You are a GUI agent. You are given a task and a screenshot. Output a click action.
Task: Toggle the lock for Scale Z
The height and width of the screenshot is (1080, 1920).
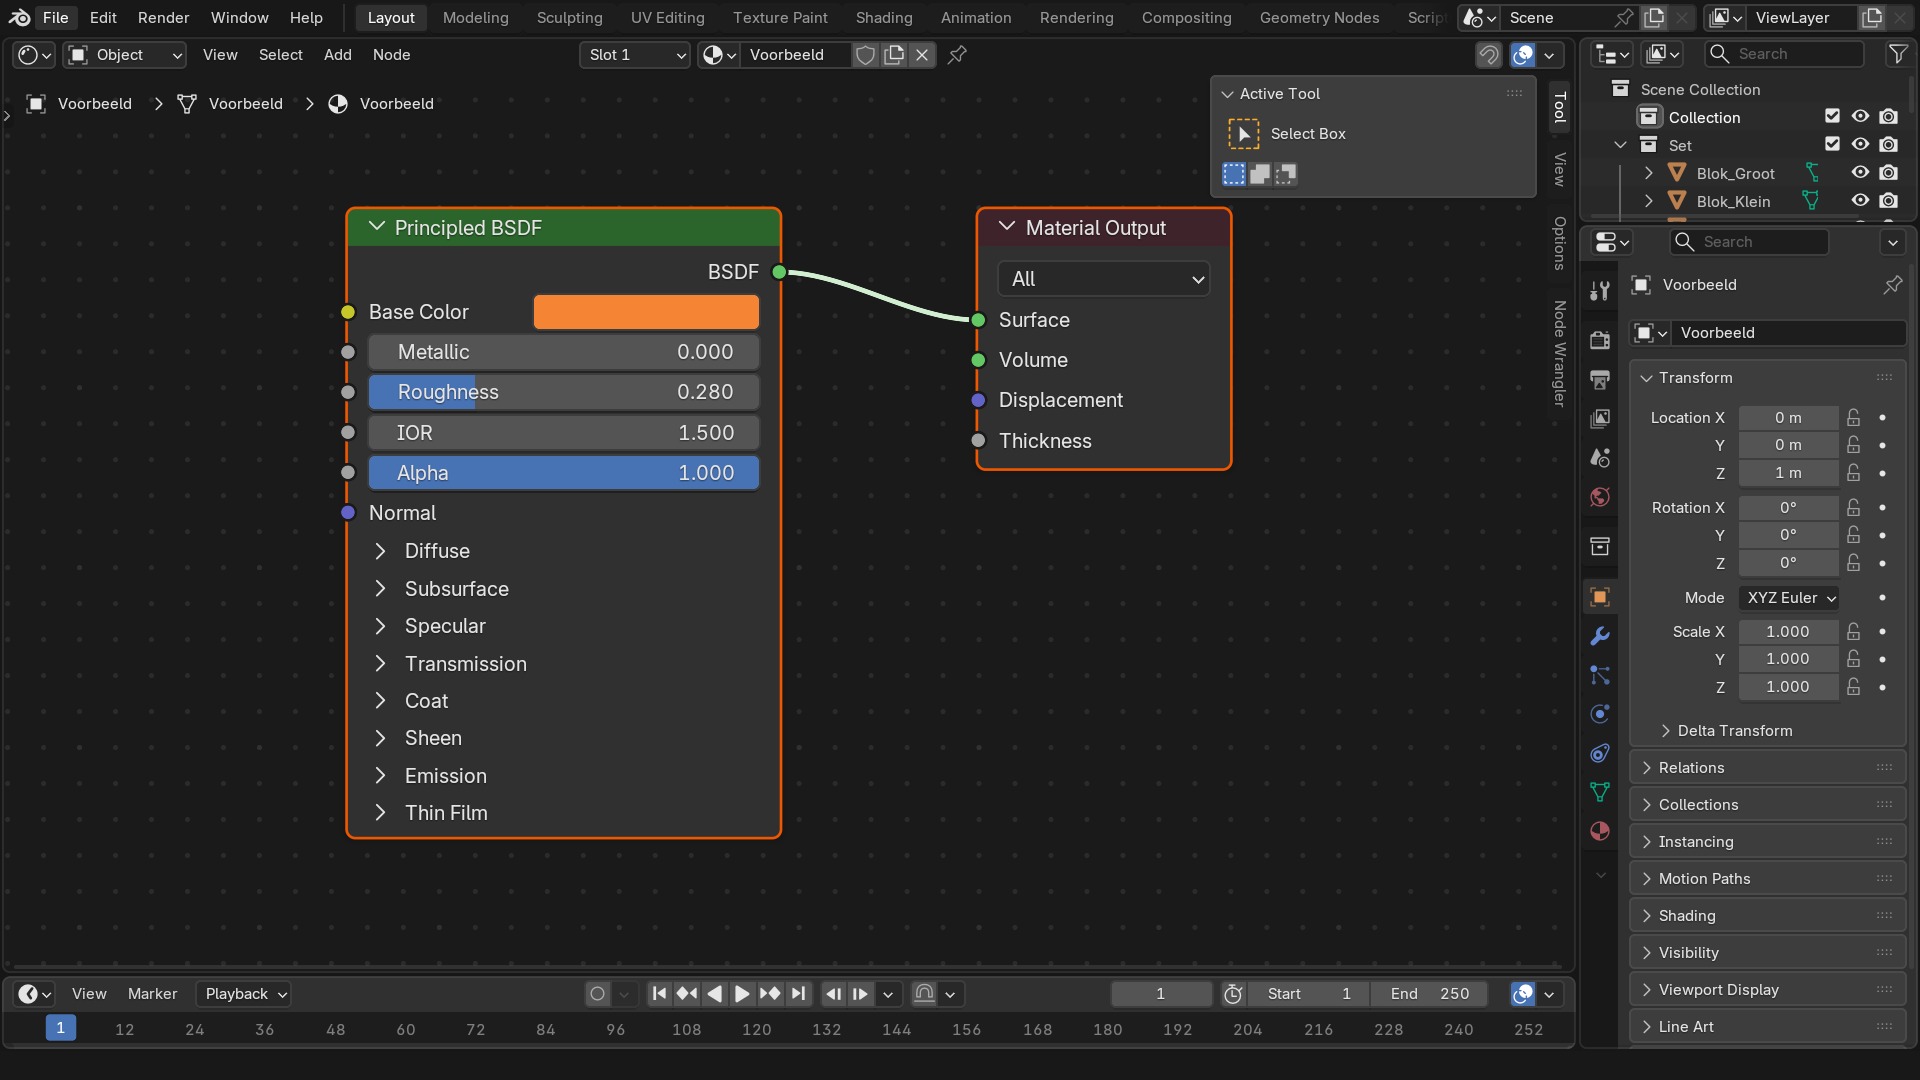tap(1854, 687)
